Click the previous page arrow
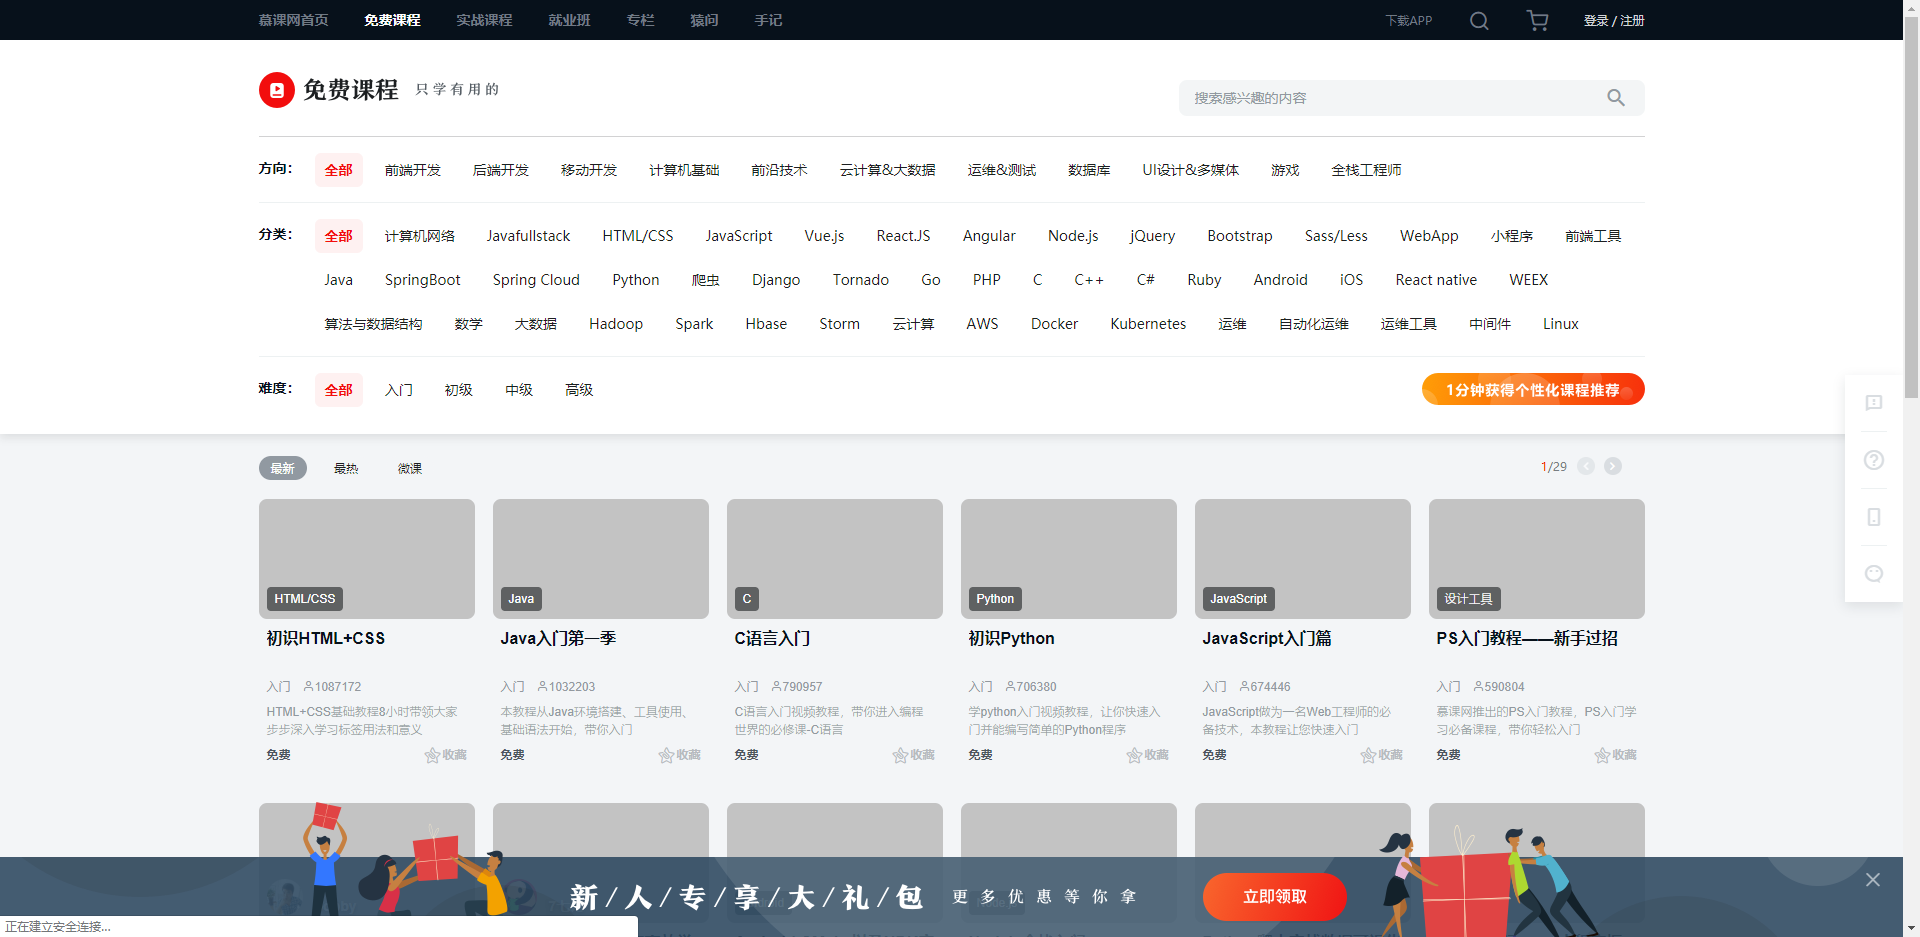 (1586, 465)
